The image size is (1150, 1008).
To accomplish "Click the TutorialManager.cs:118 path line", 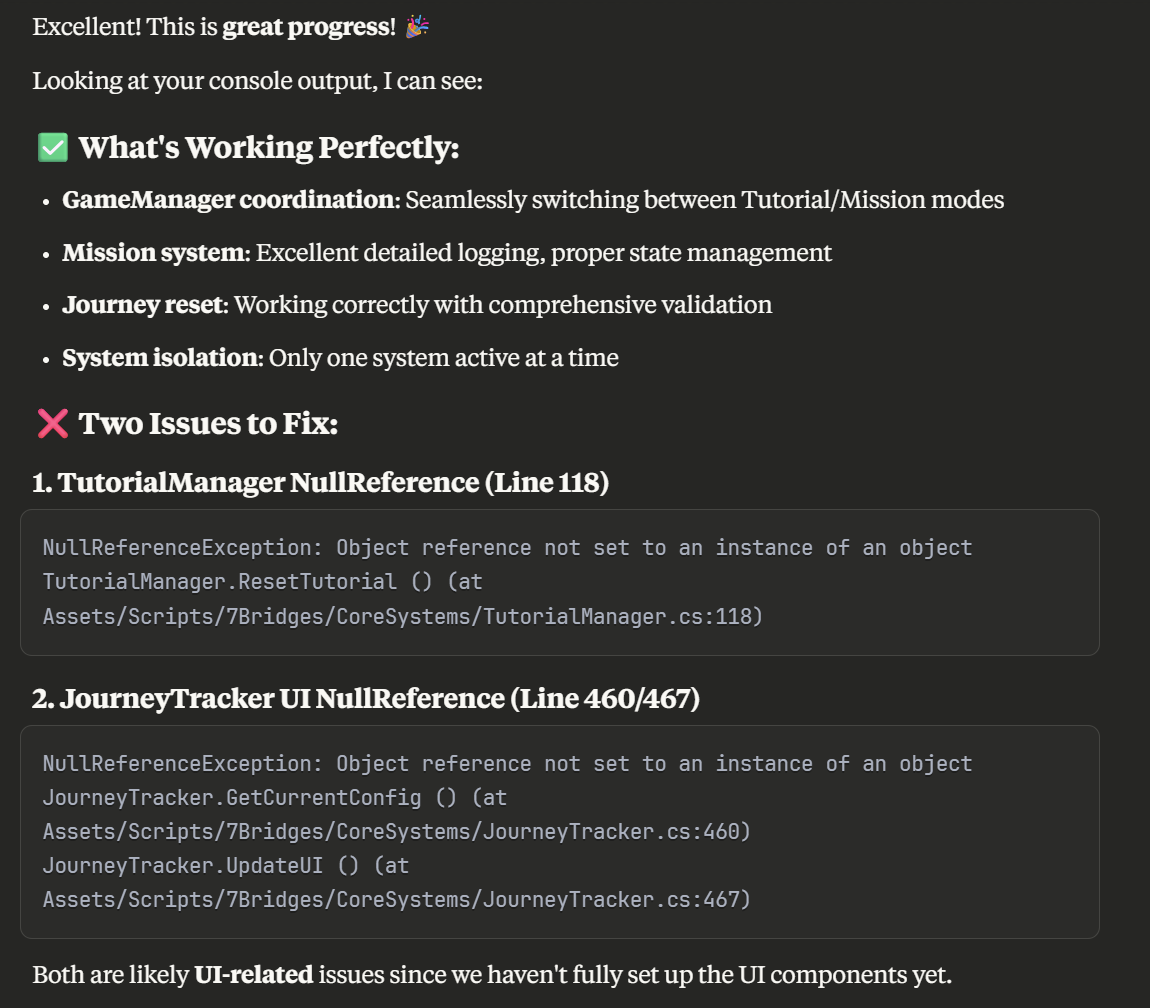I will click(403, 616).
